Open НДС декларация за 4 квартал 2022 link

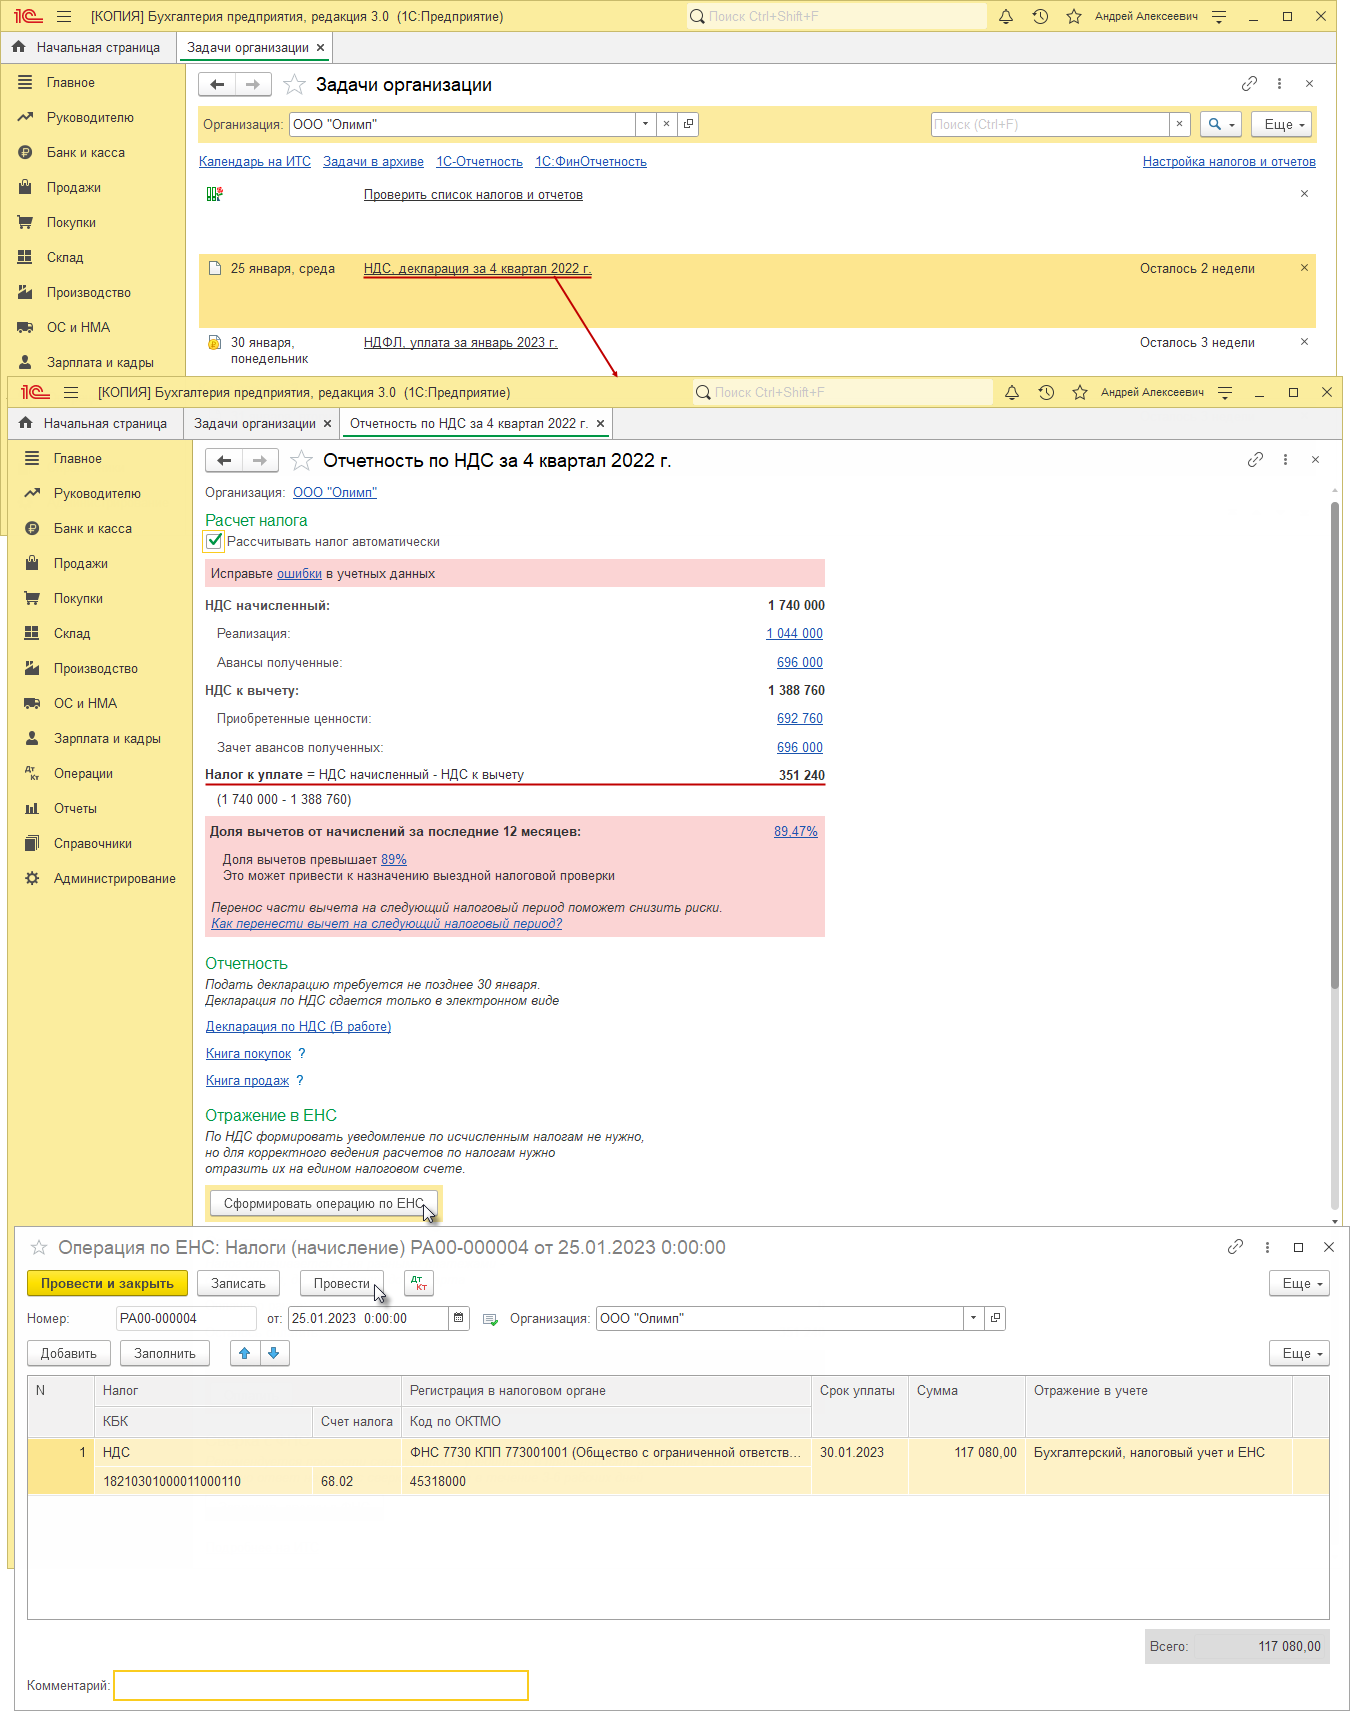[478, 269]
